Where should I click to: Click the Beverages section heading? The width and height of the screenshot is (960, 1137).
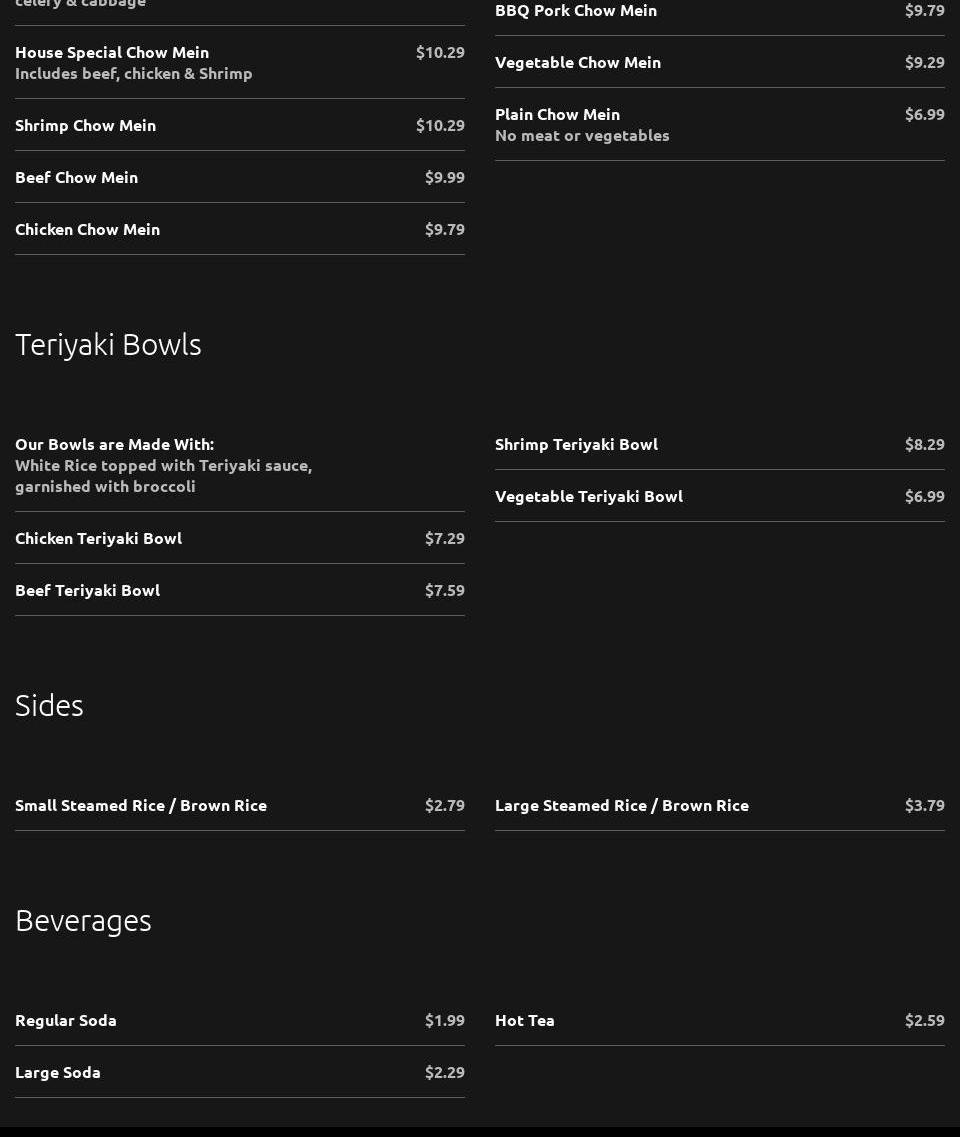pyautogui.click(x=83, y=920)
